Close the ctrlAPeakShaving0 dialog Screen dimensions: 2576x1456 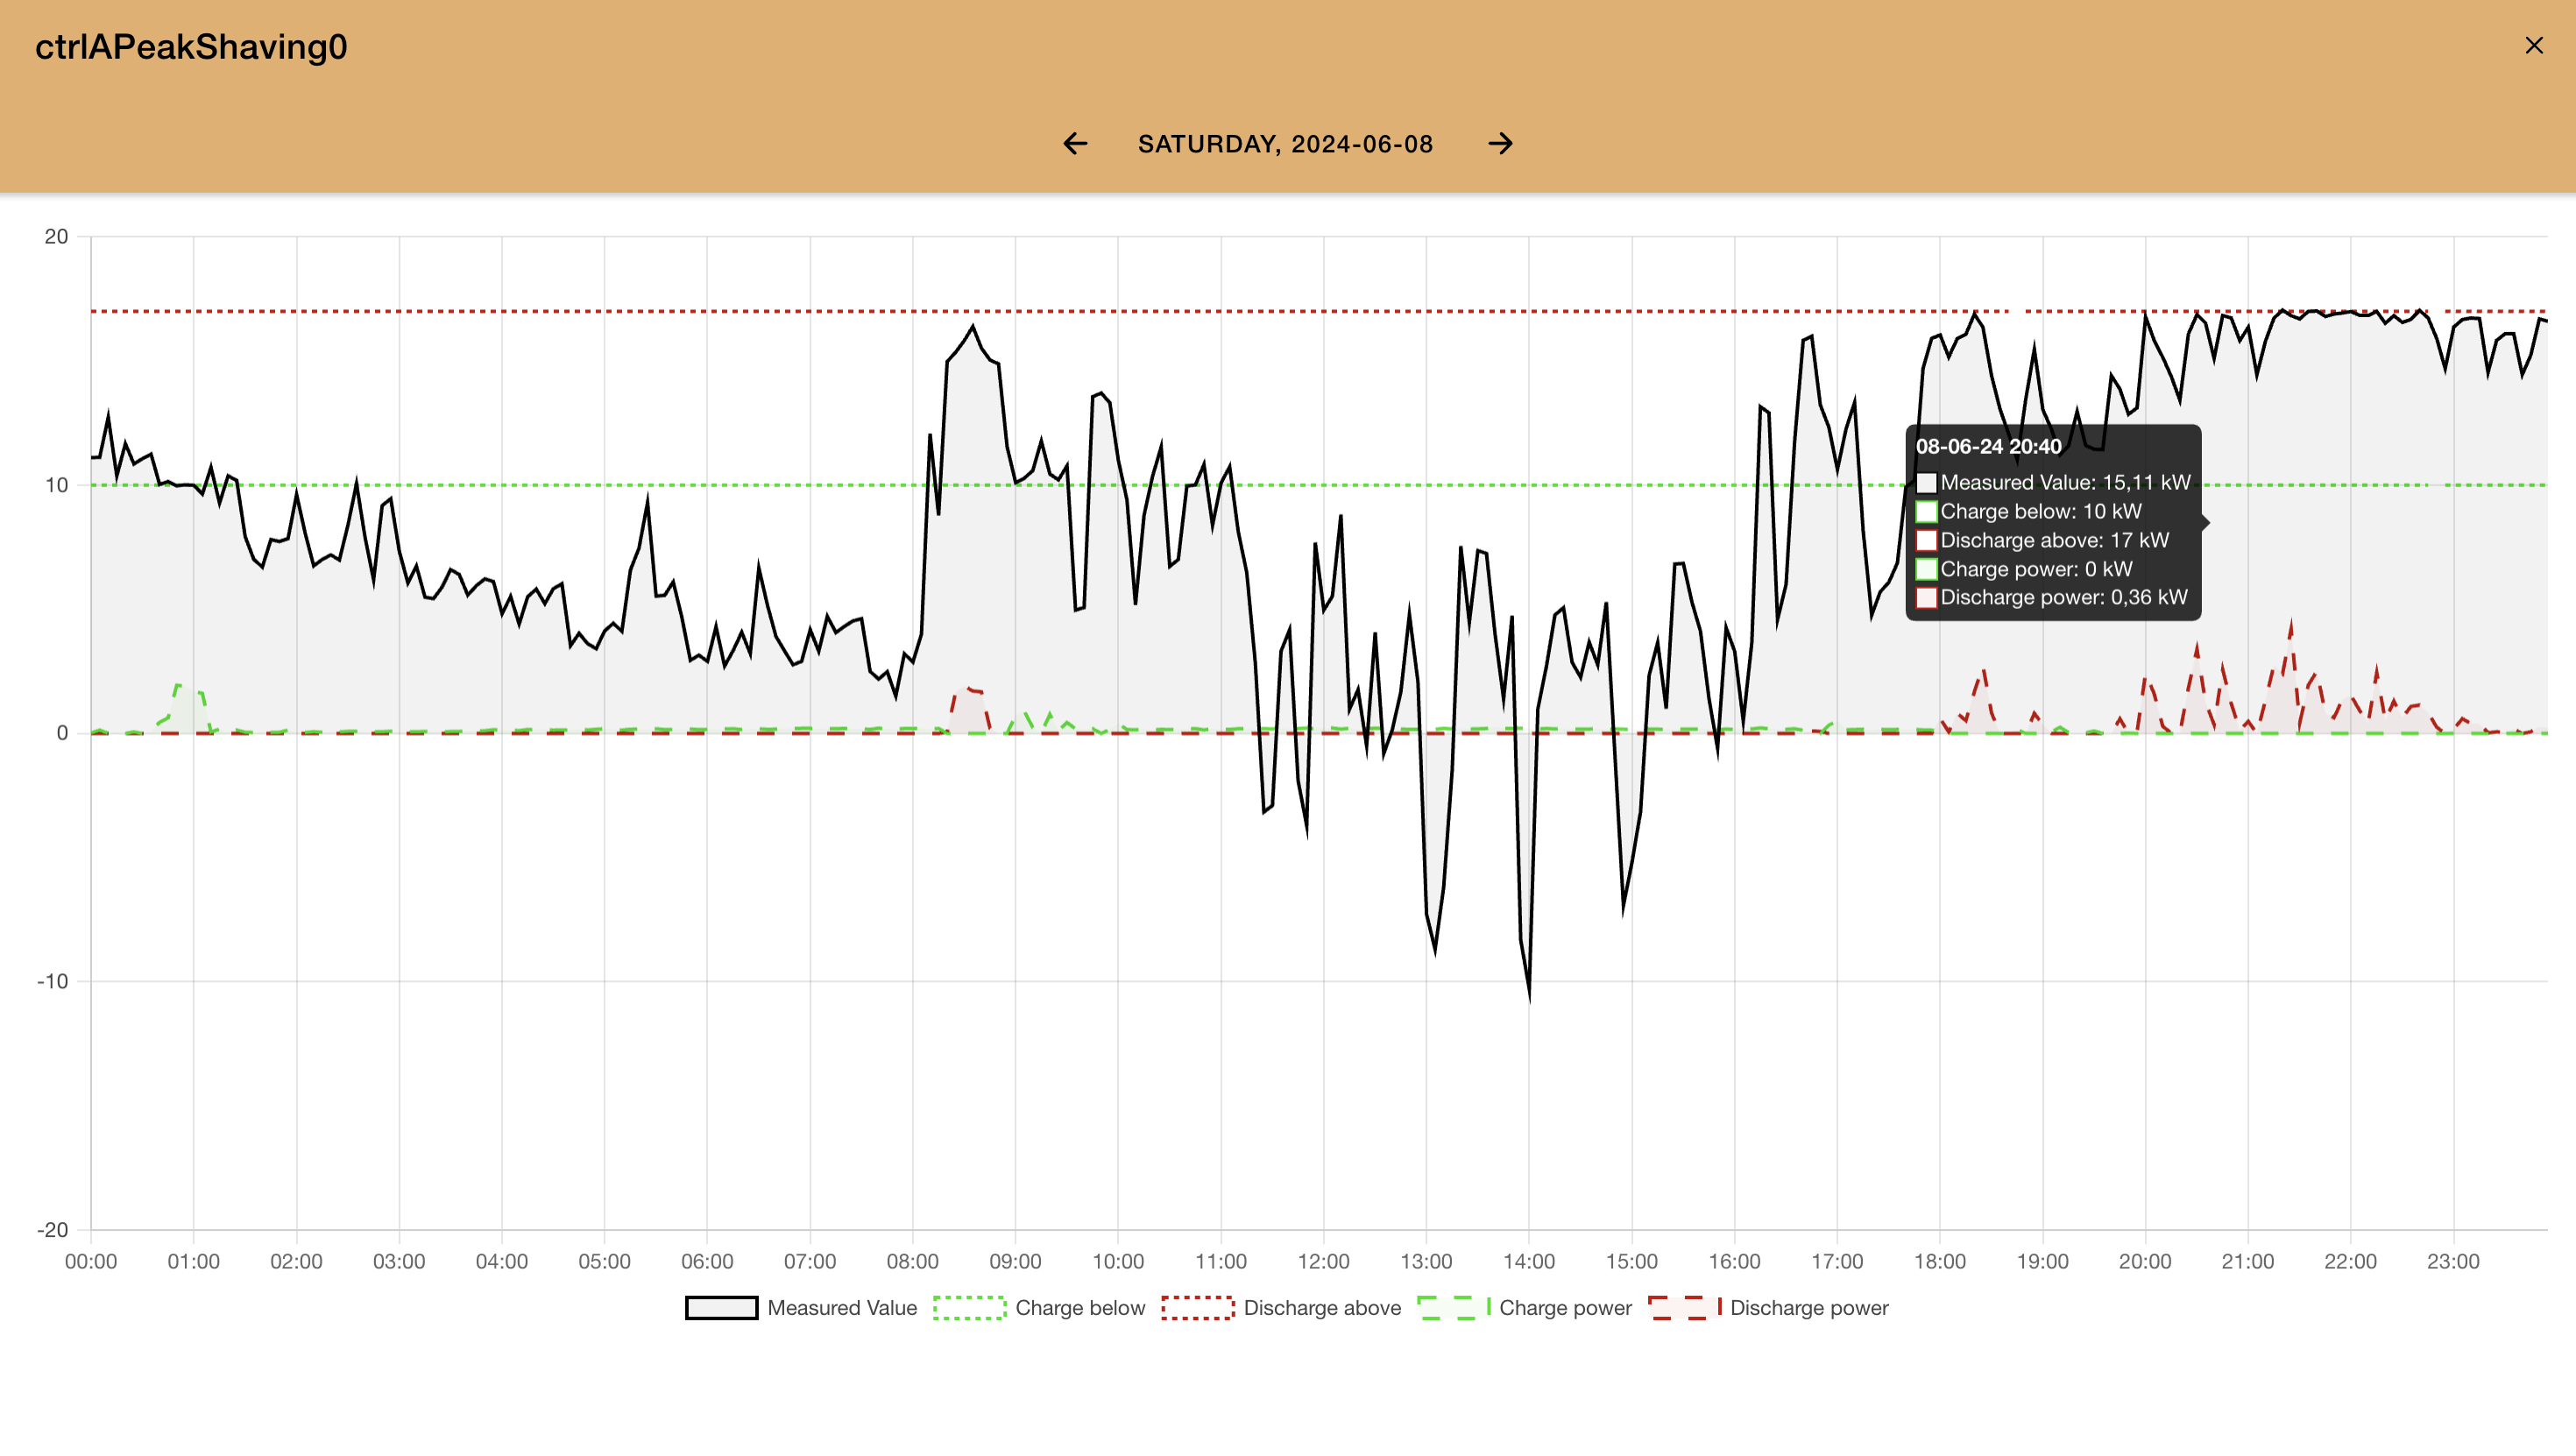(x=2533, y=46)
